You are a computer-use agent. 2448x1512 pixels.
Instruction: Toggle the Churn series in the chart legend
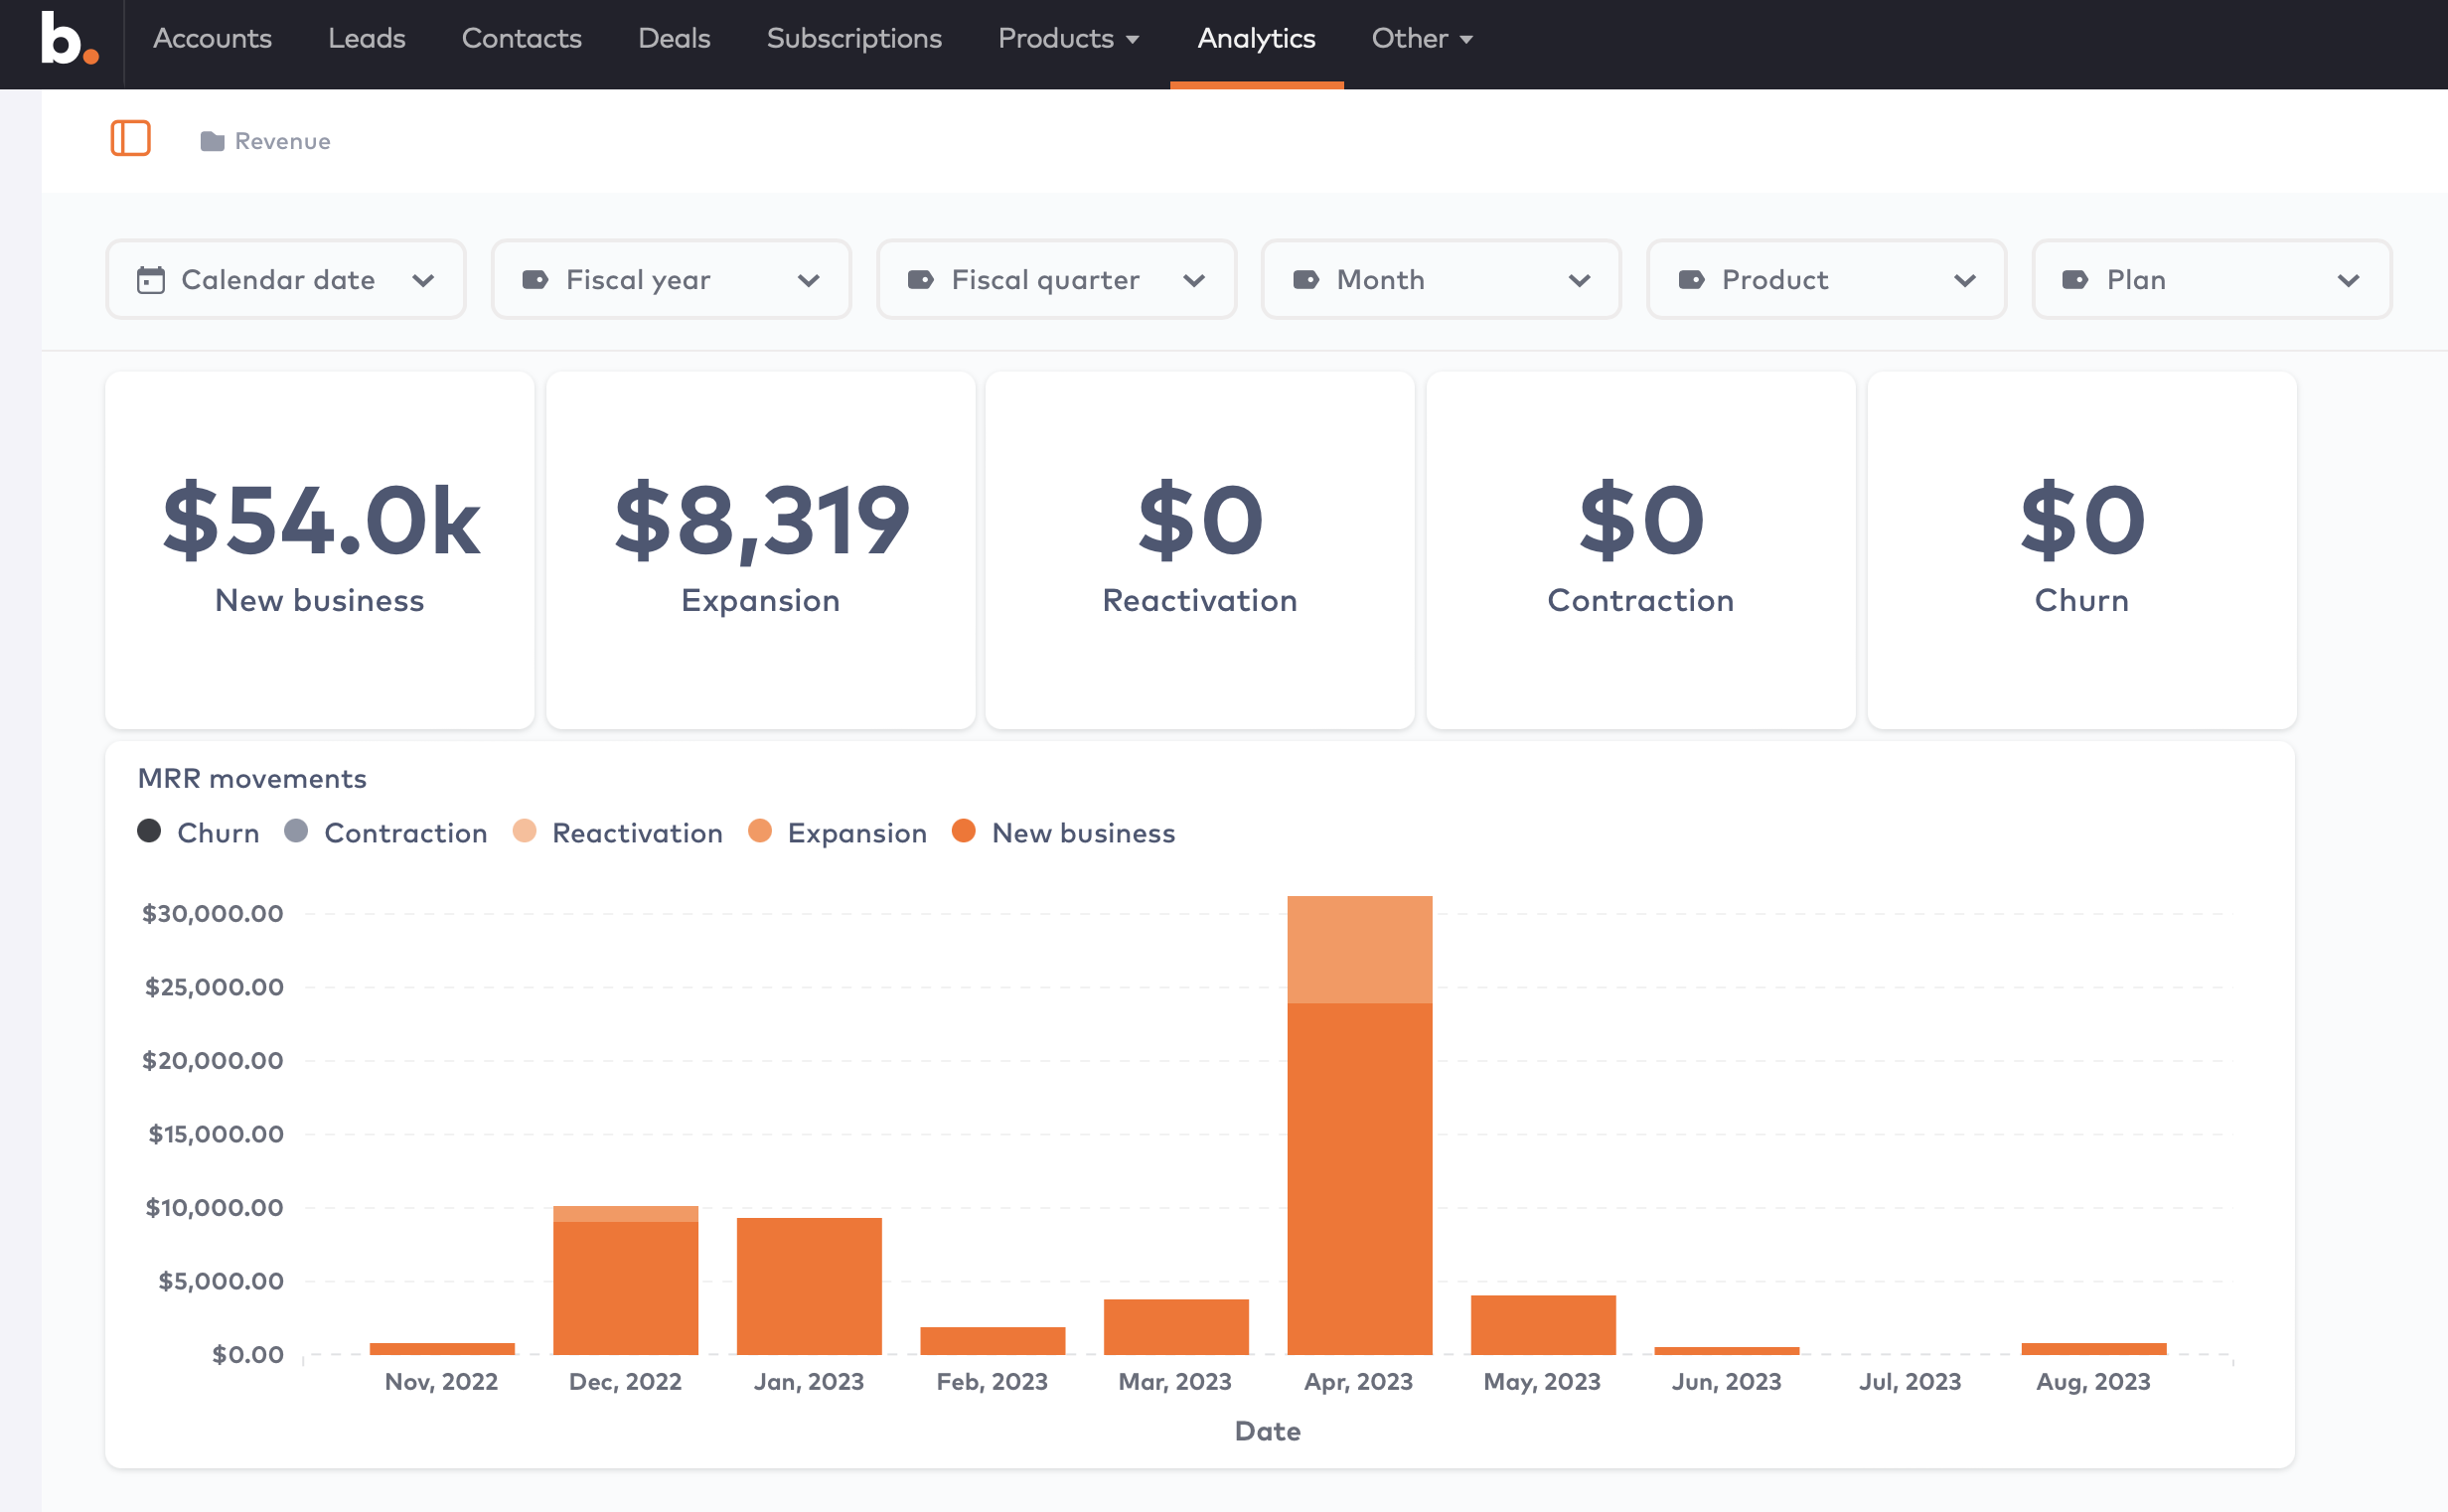tap(197, 832)
